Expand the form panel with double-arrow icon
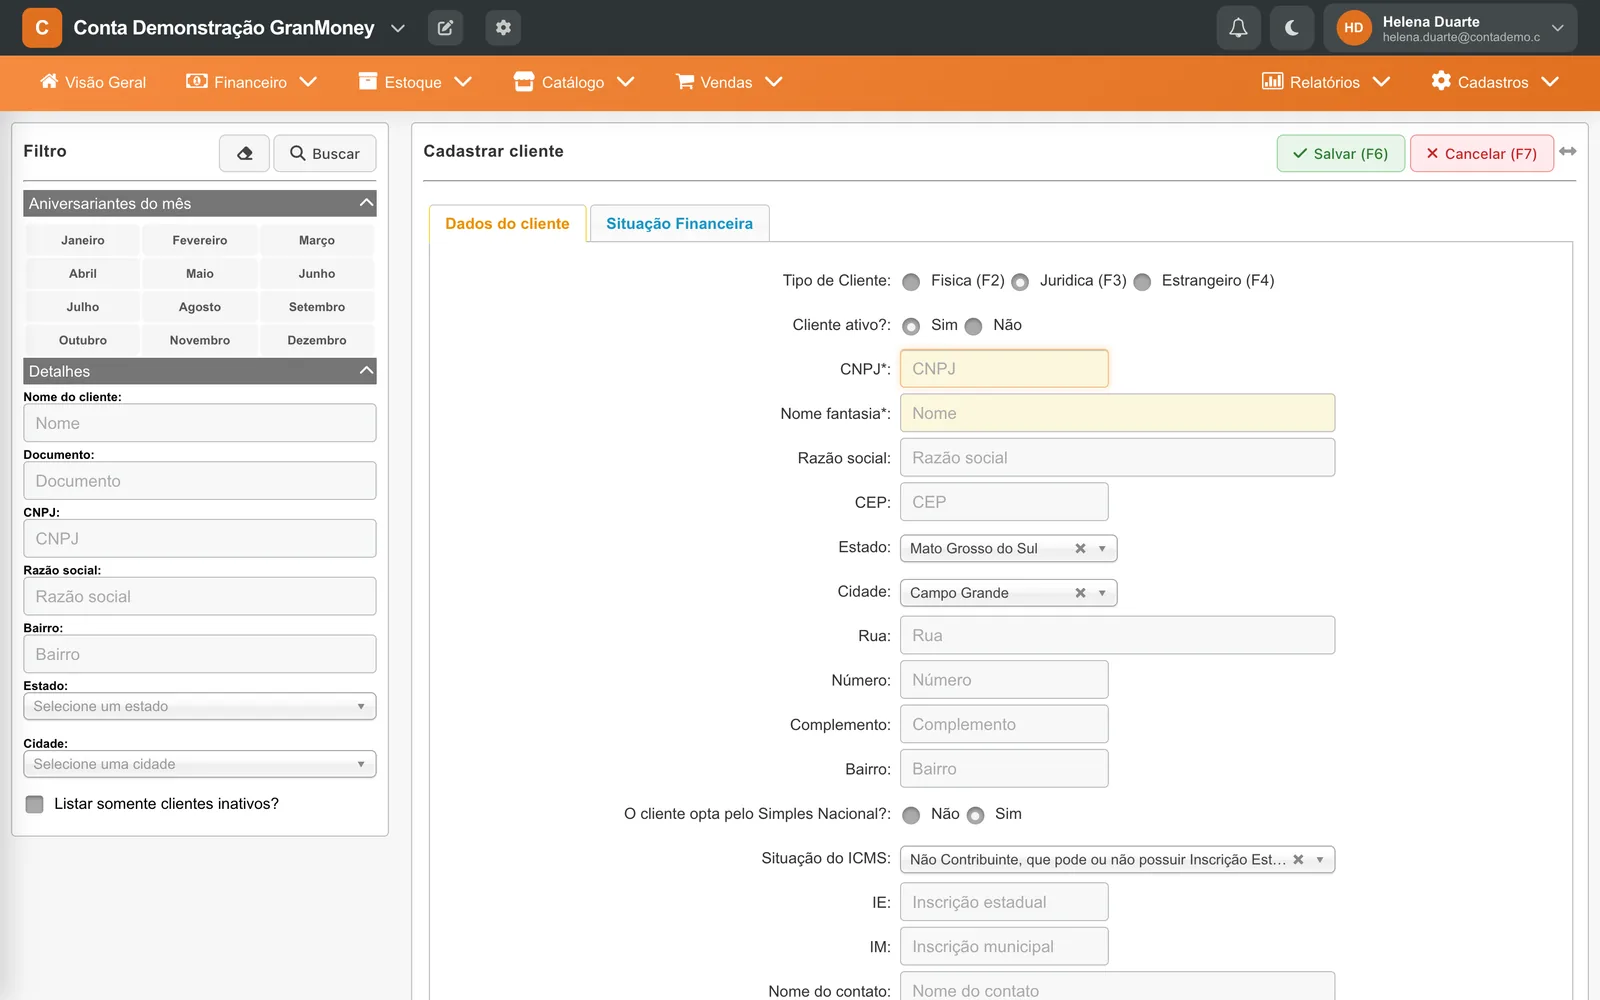Viewport: 1600px width, 1000px height. [1568, 151]
